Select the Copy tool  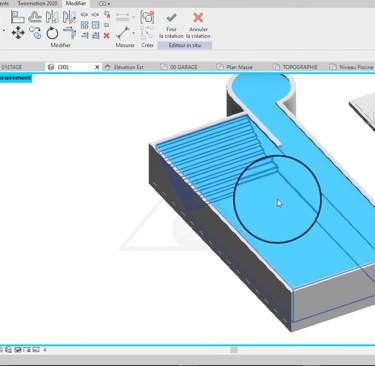[35, 33]
